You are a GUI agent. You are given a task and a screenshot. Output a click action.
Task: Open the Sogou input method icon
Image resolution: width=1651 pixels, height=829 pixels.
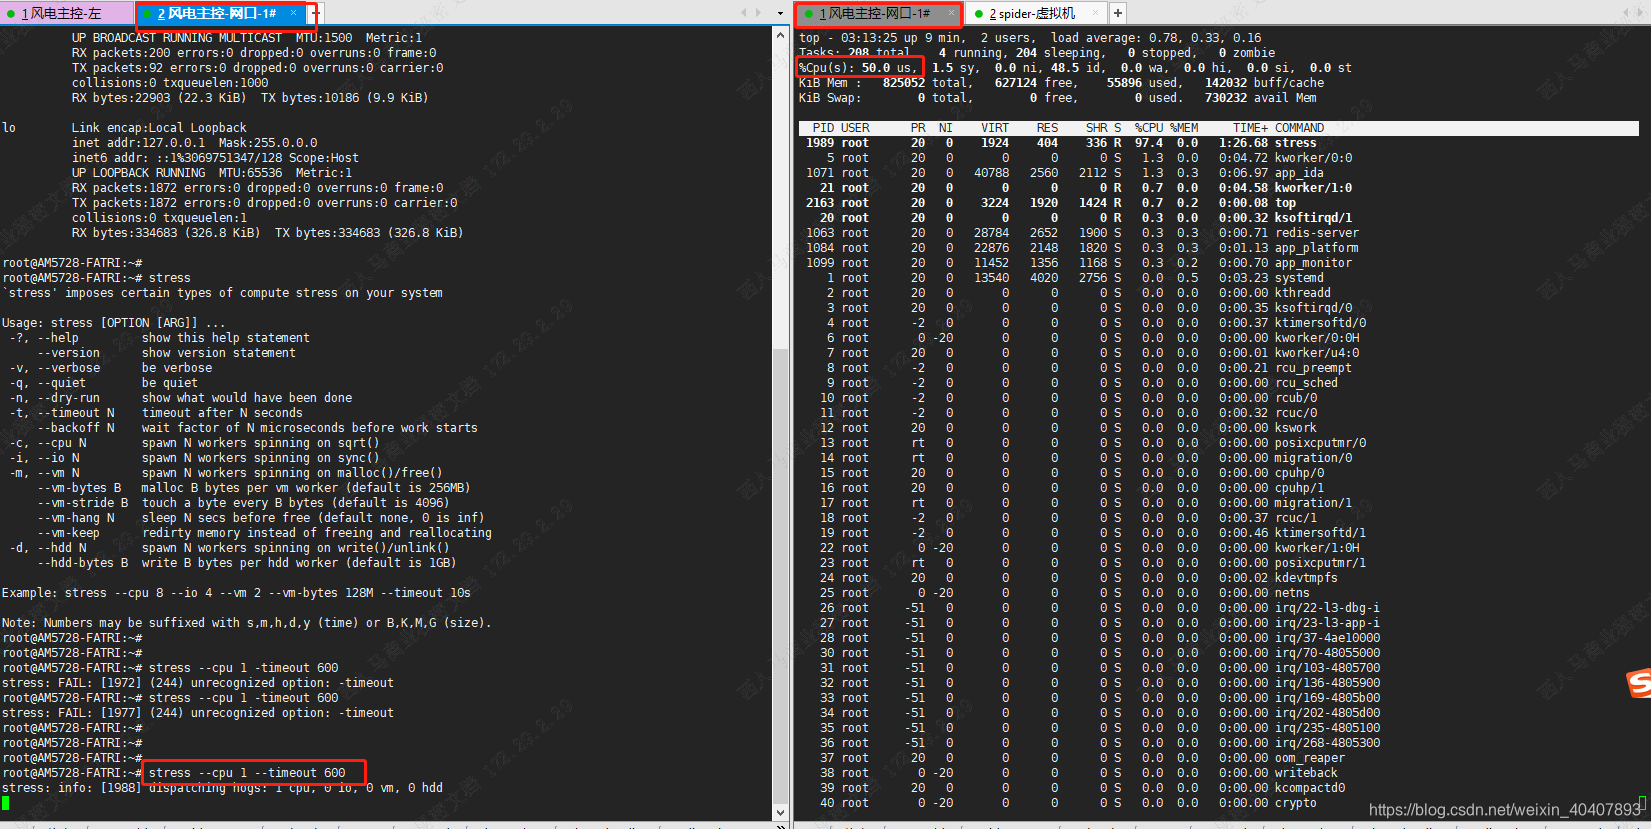click(x=1639, y=683)
